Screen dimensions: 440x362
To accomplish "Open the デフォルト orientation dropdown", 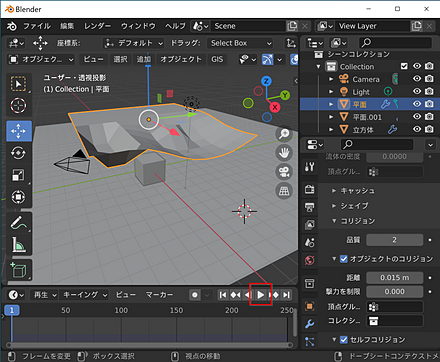I will (x=134, y=43).
